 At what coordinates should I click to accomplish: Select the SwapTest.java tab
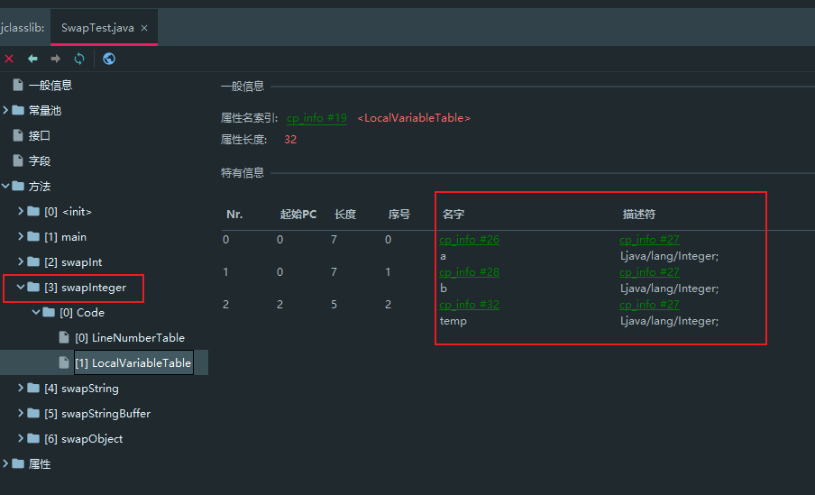98,28
